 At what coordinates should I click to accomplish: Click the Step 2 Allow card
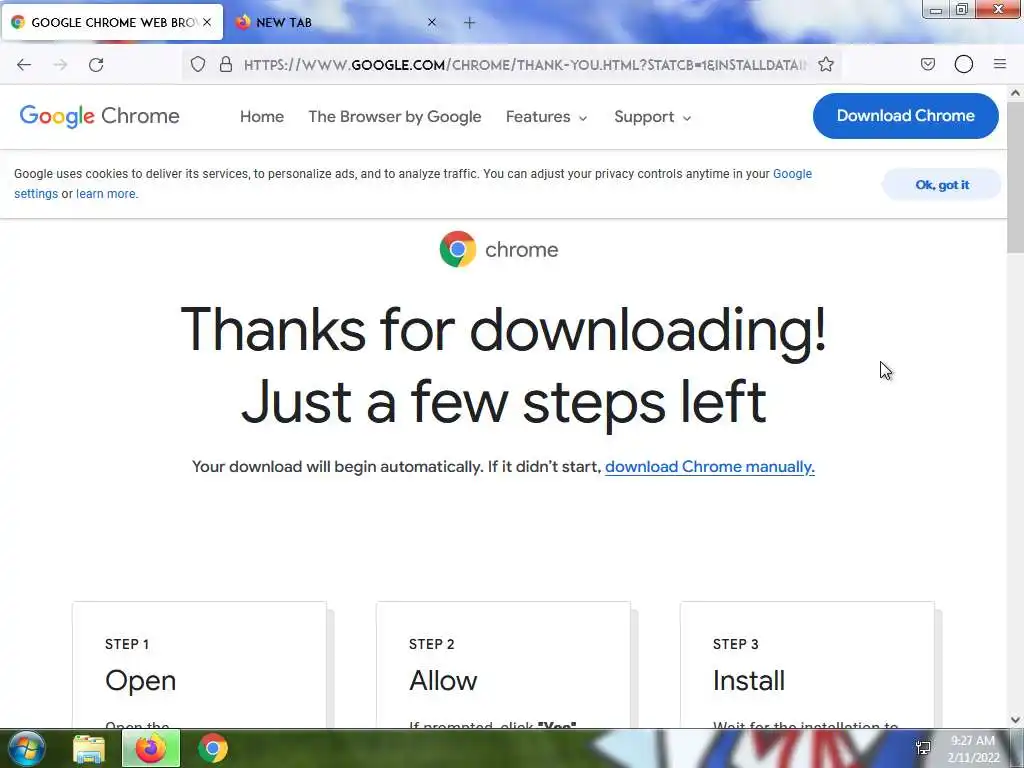[504, 665]
